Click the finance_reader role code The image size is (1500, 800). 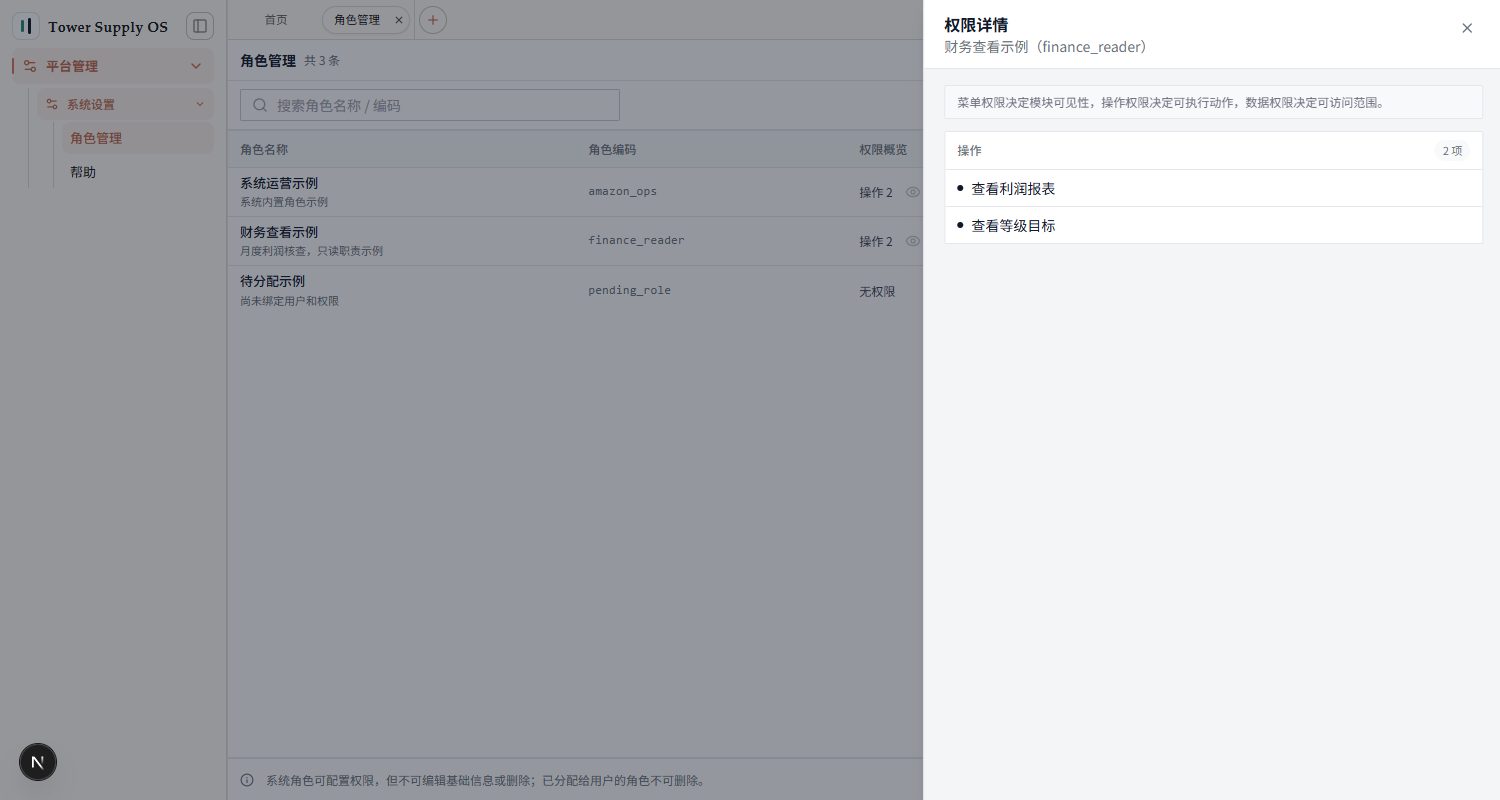(x=636, y=240)
